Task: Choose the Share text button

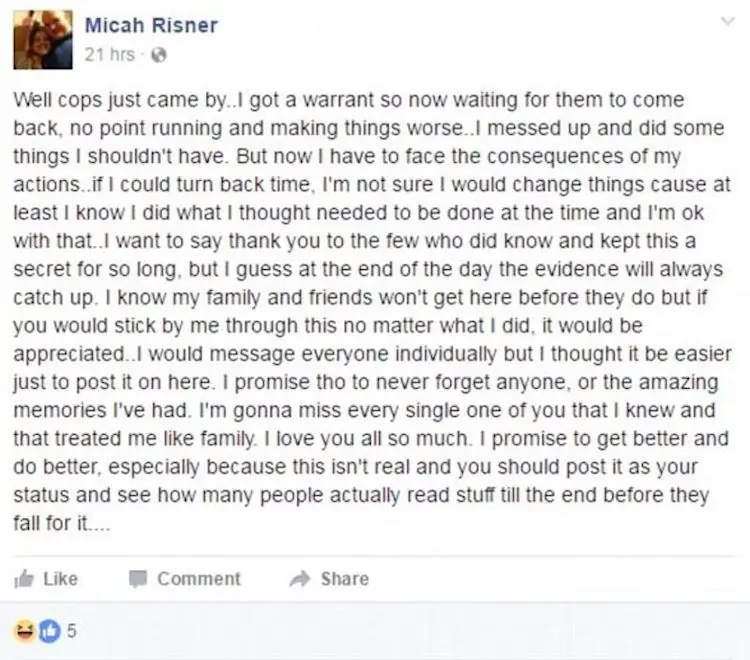Action: [345, 579]
